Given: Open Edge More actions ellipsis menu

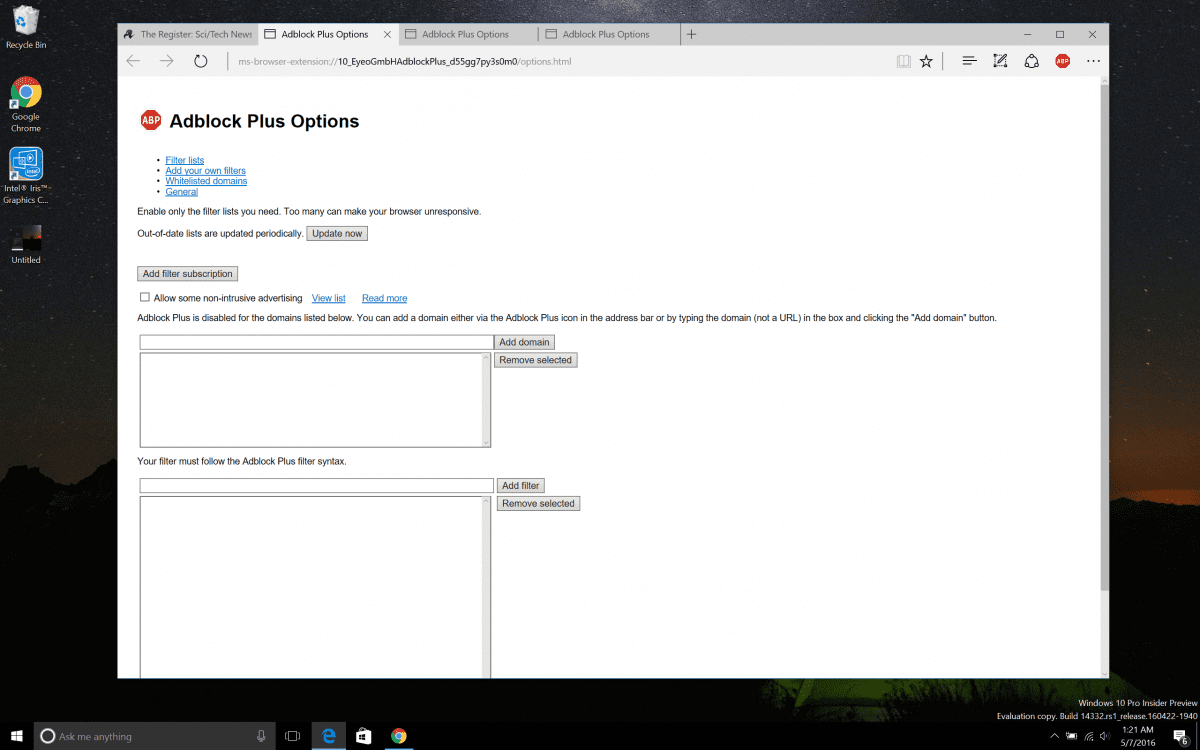Looking at the screenshot, I should coord(1093,61).
